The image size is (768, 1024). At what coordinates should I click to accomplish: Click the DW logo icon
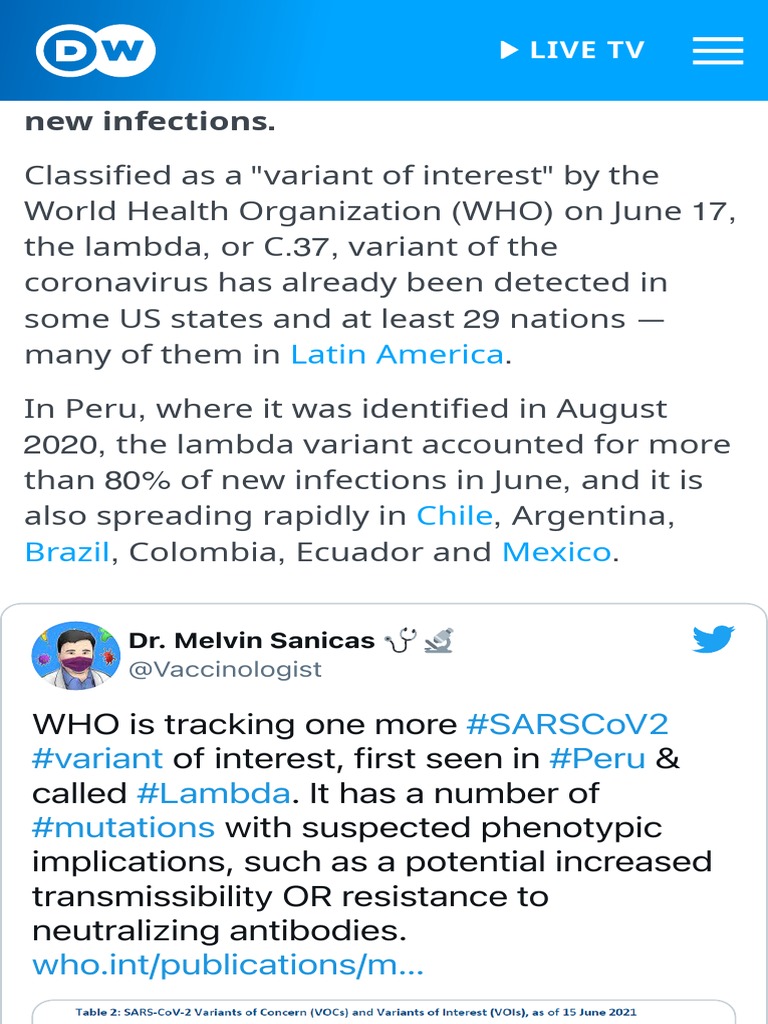coord(96,50)
